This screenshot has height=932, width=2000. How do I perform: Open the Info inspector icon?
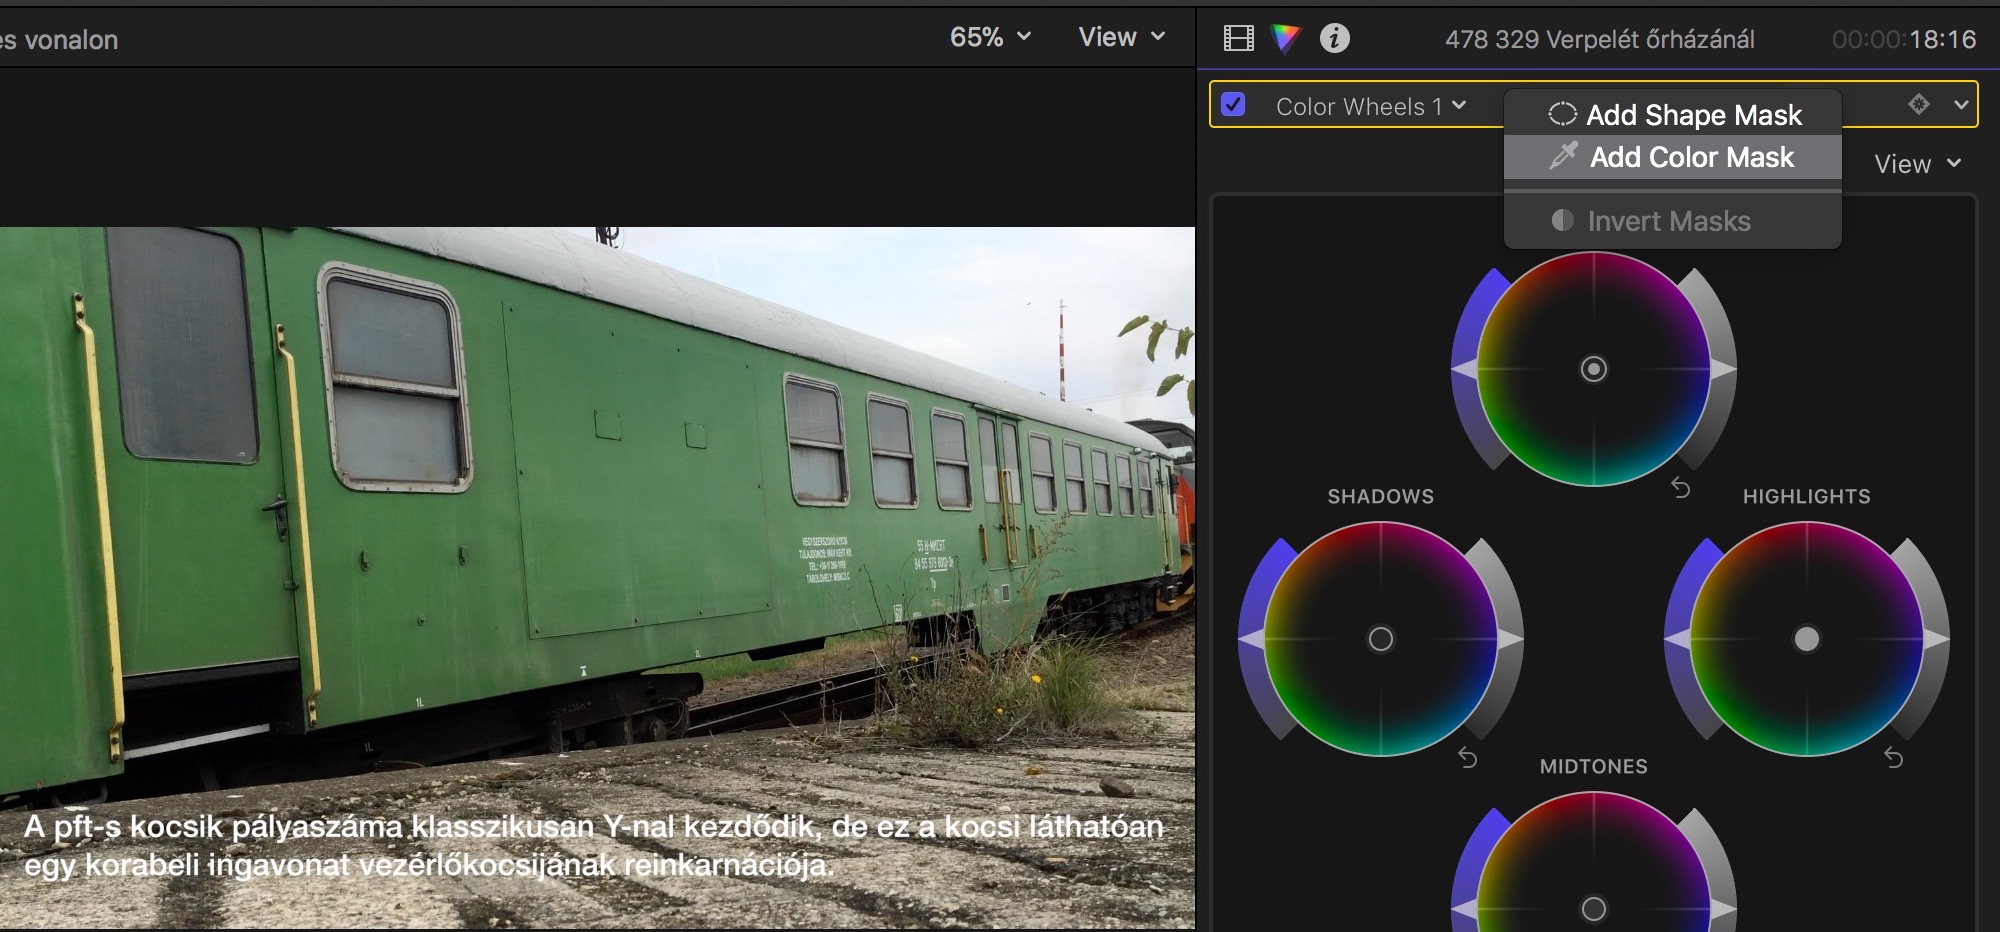click(x=1335, y=38)
